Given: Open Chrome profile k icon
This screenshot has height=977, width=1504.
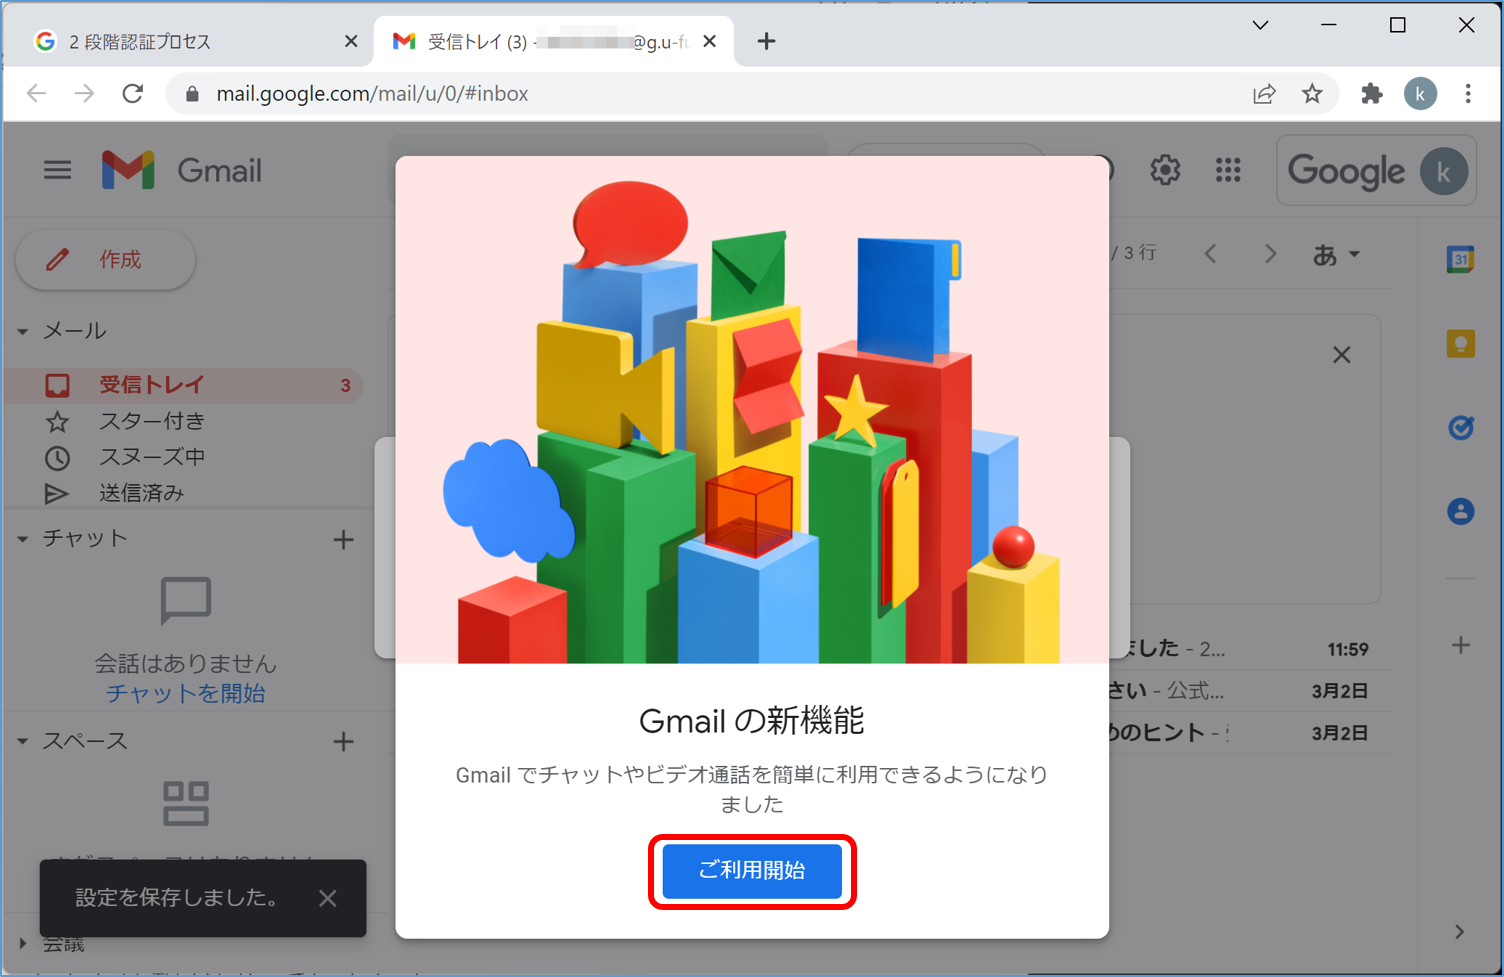Looking at the screenshot, I should [x=1420, y=94].
